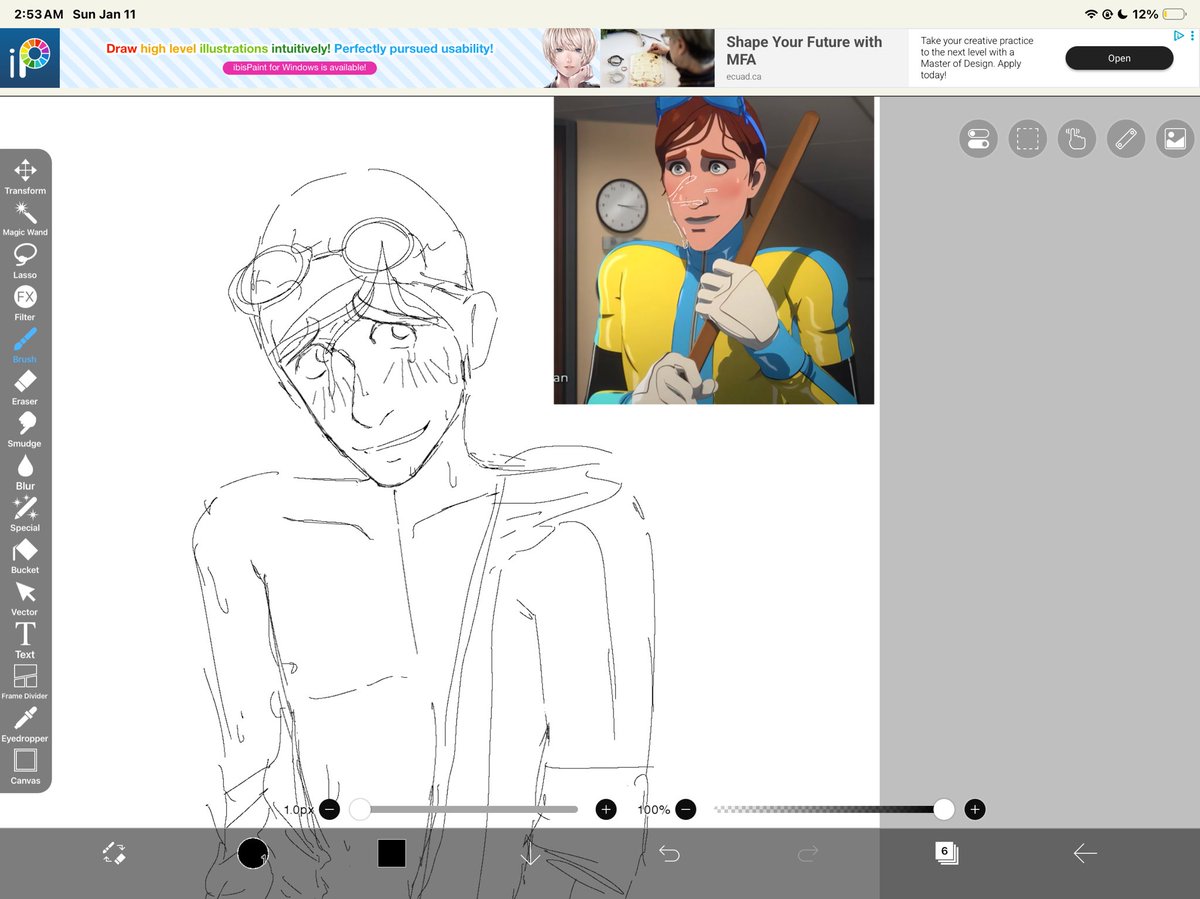The width and height of the screenshot is (1200, 899).
Task: Select the Brush tool
Action: click(25, 345)
